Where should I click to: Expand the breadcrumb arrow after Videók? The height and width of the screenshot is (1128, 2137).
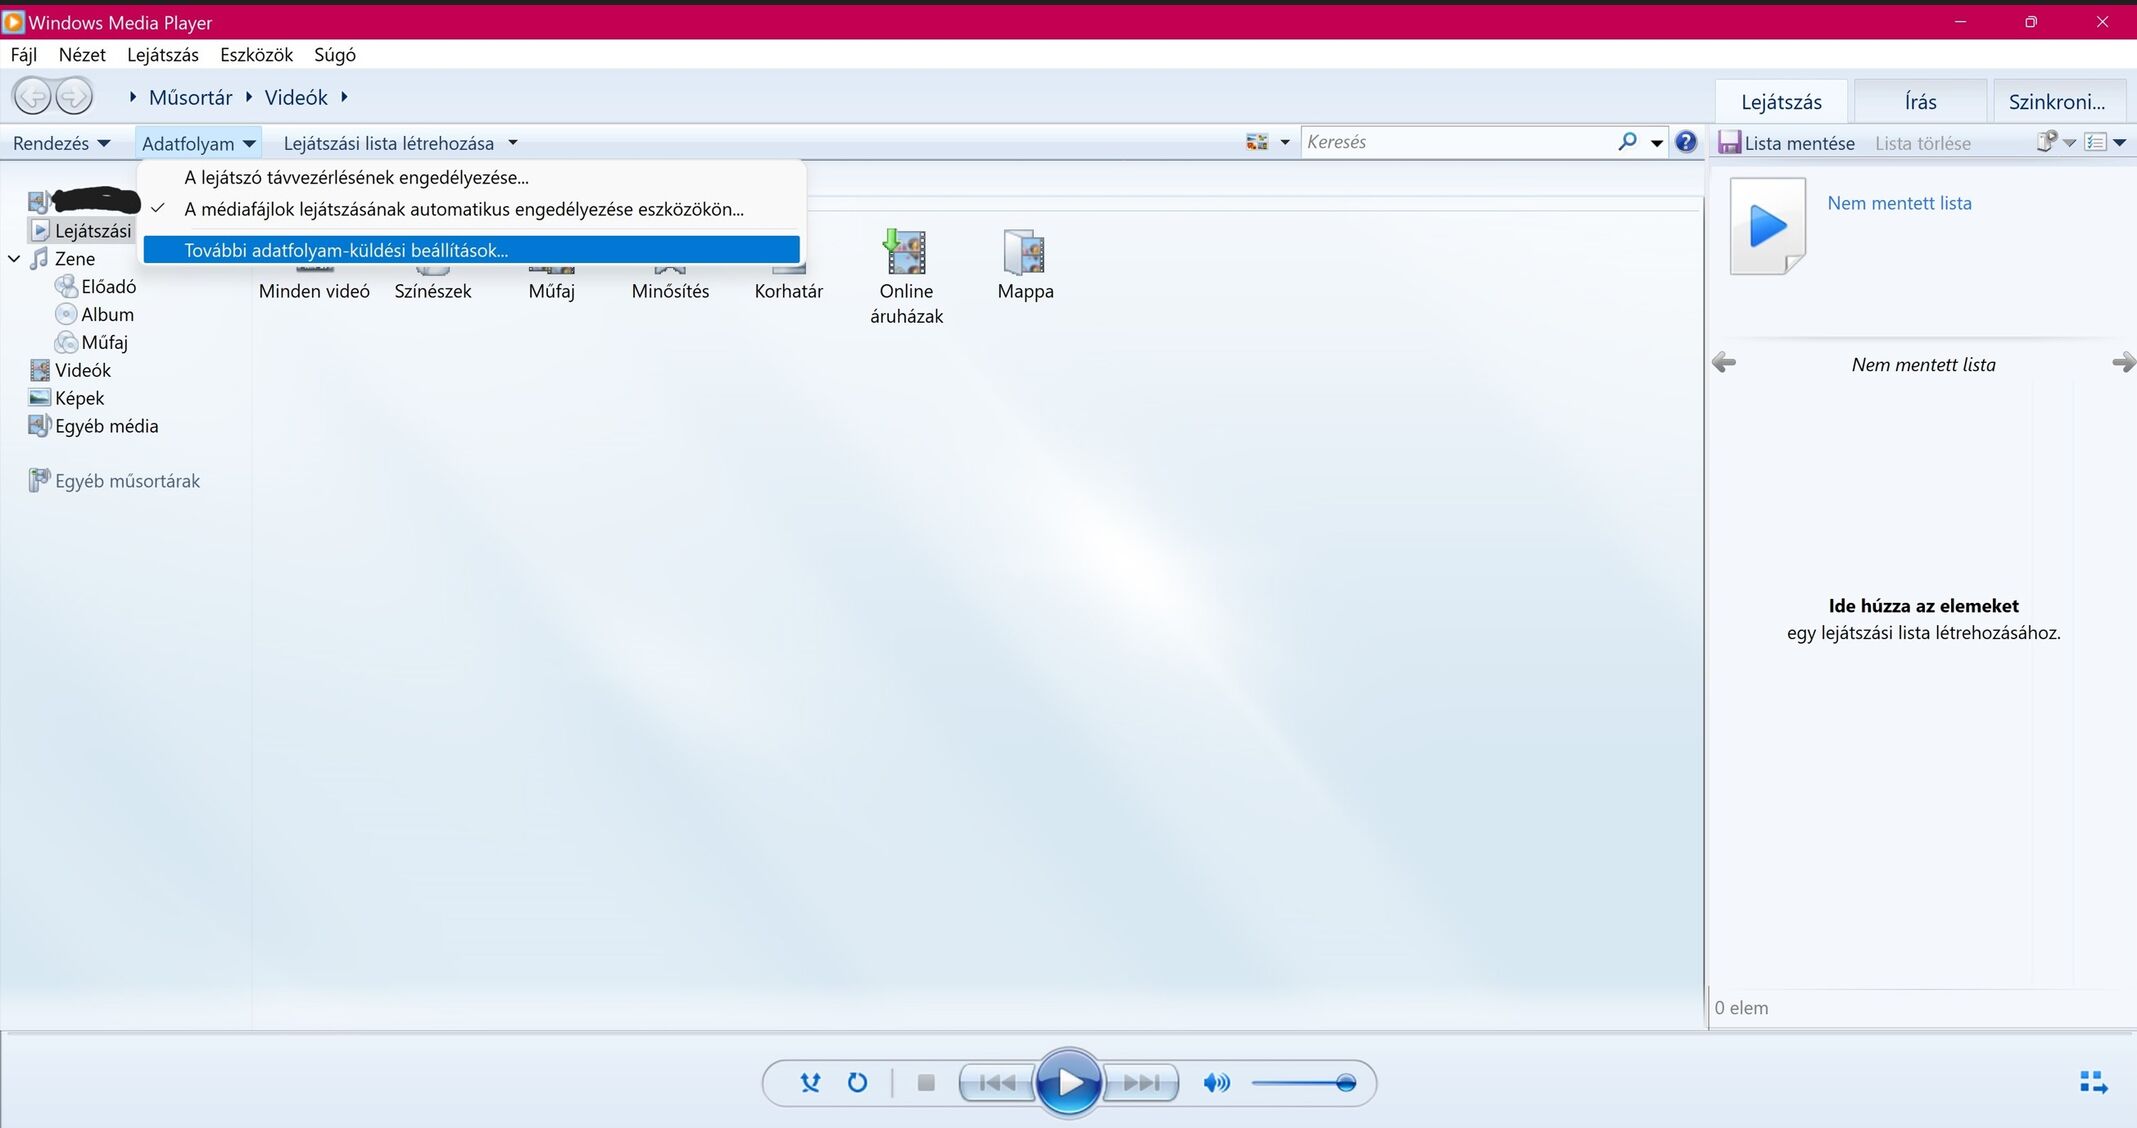pyautogui.click(x=344, y=97)
